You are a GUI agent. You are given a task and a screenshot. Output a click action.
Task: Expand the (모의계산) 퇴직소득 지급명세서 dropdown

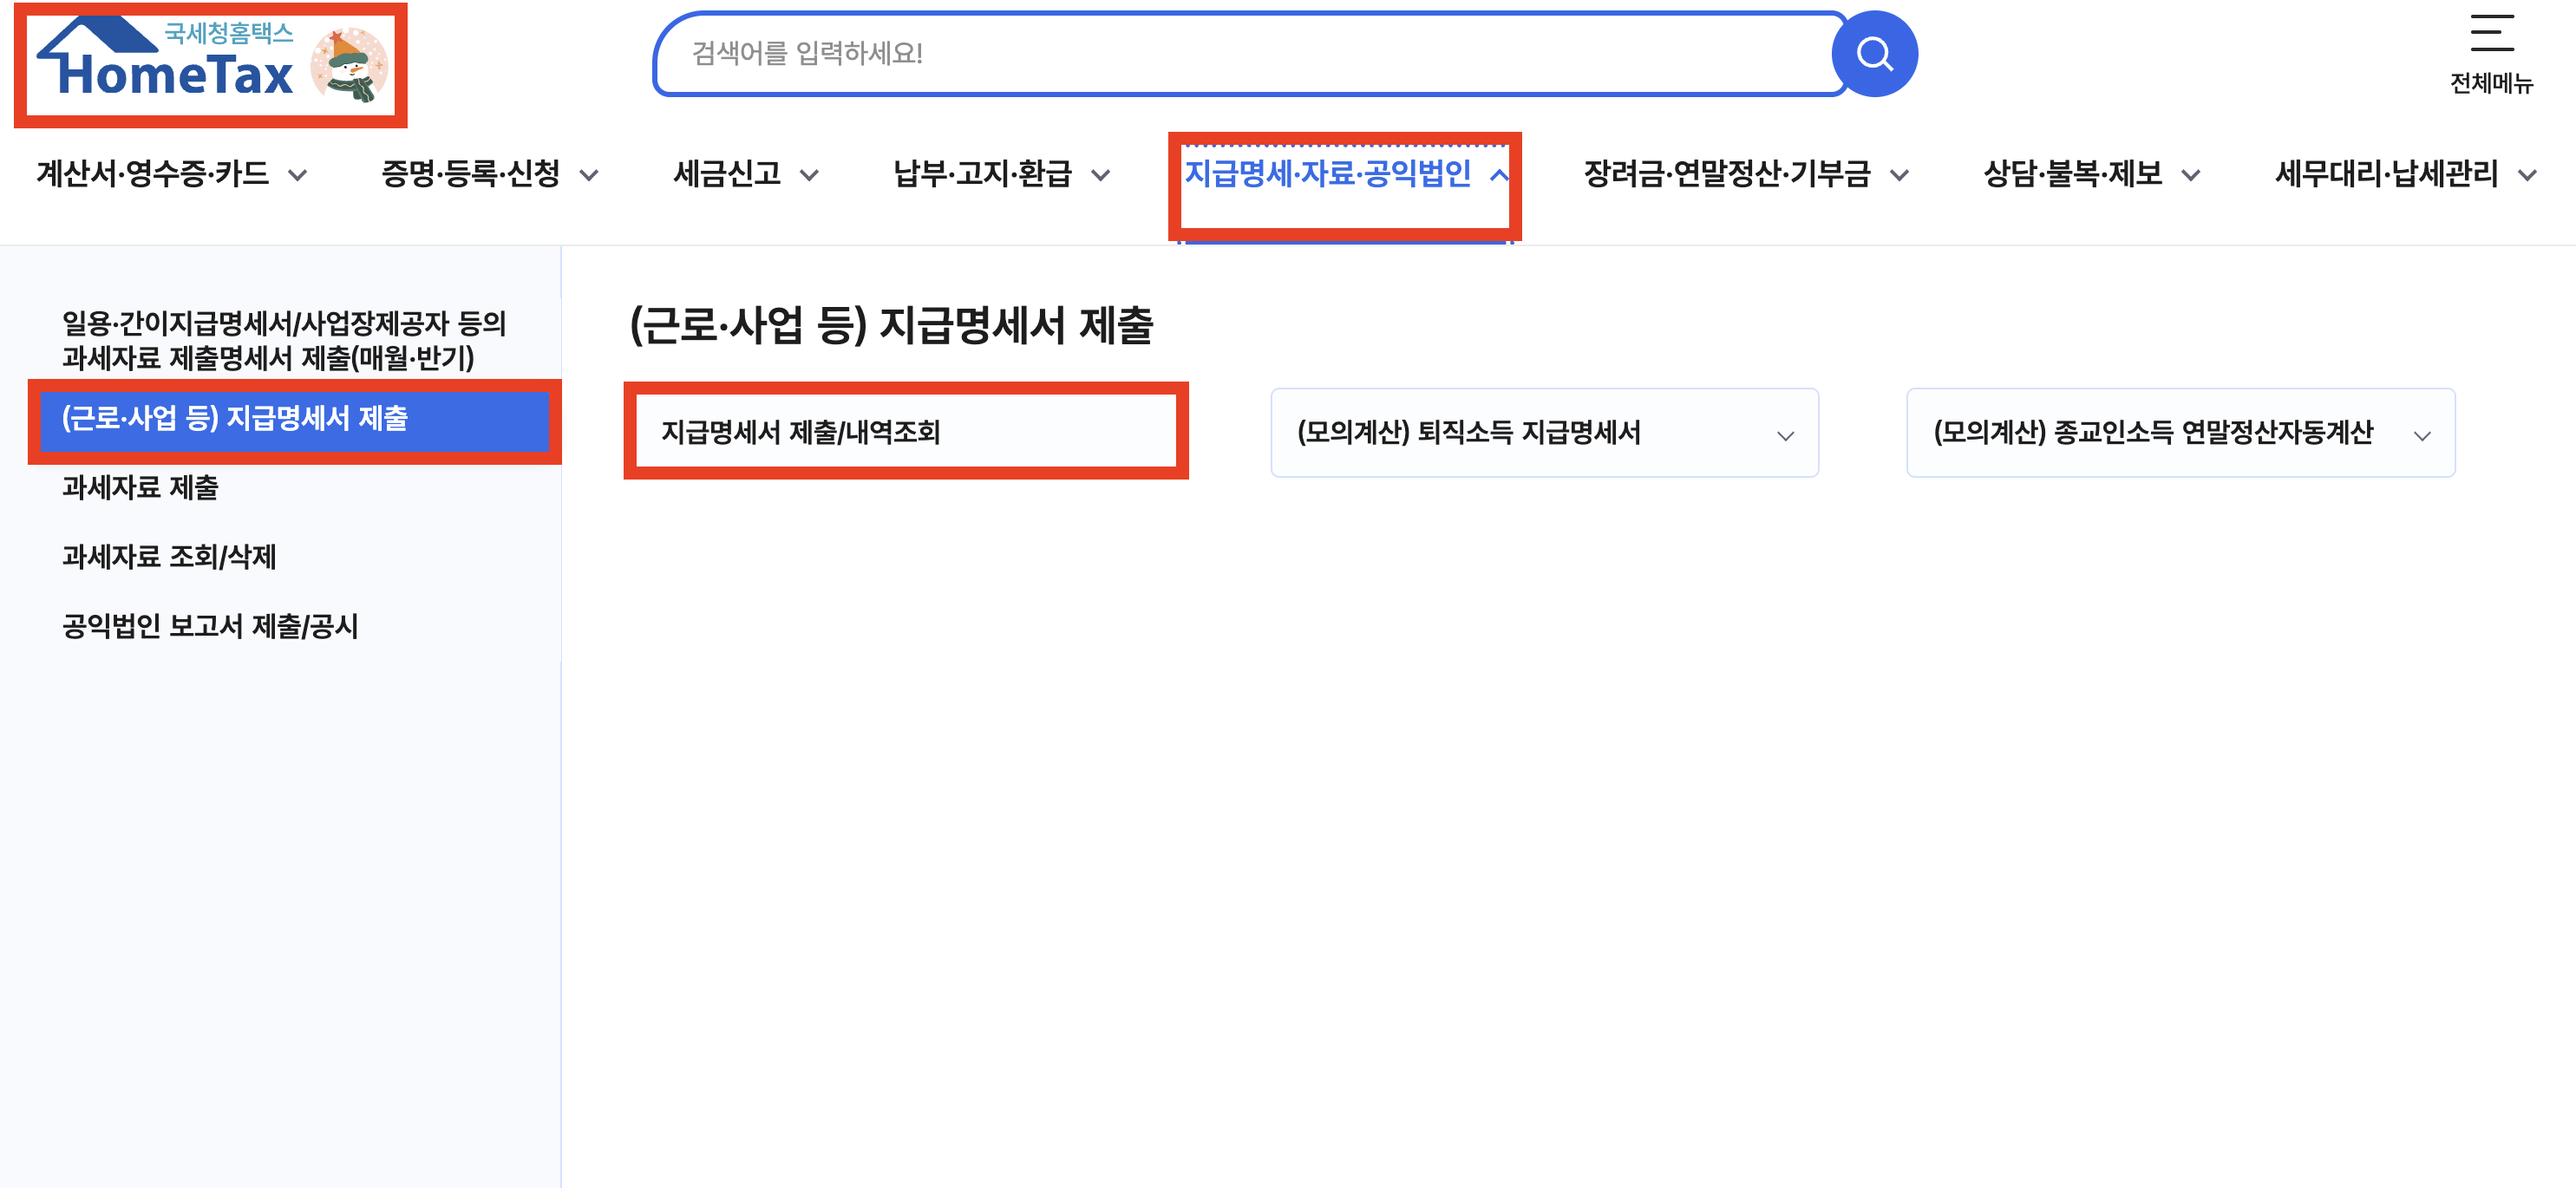tap(1543, 433)
